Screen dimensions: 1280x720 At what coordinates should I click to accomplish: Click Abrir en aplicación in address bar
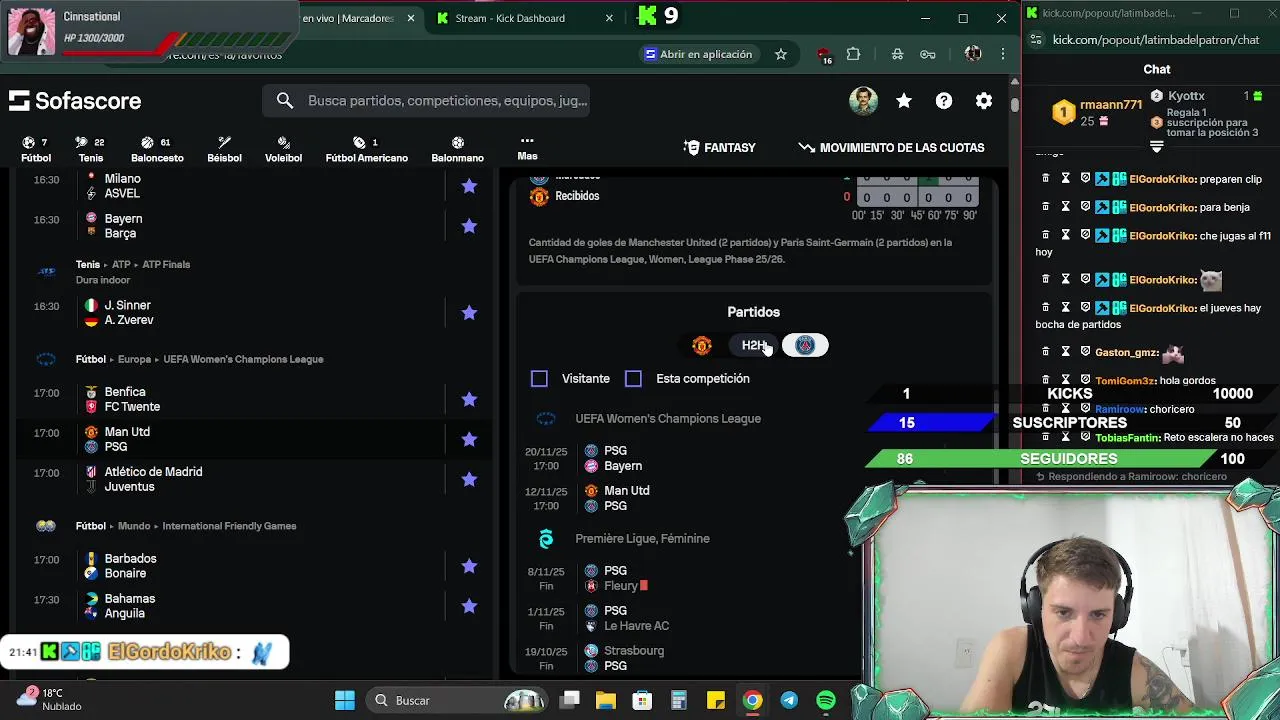point(698,54)
